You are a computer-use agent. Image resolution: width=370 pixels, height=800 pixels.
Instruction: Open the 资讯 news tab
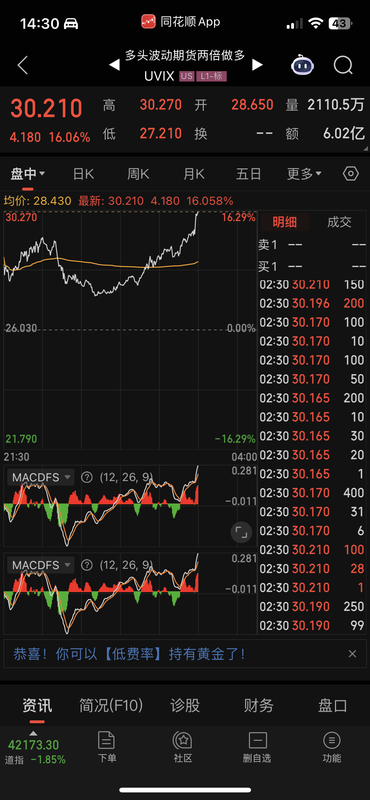pos(37,706)
